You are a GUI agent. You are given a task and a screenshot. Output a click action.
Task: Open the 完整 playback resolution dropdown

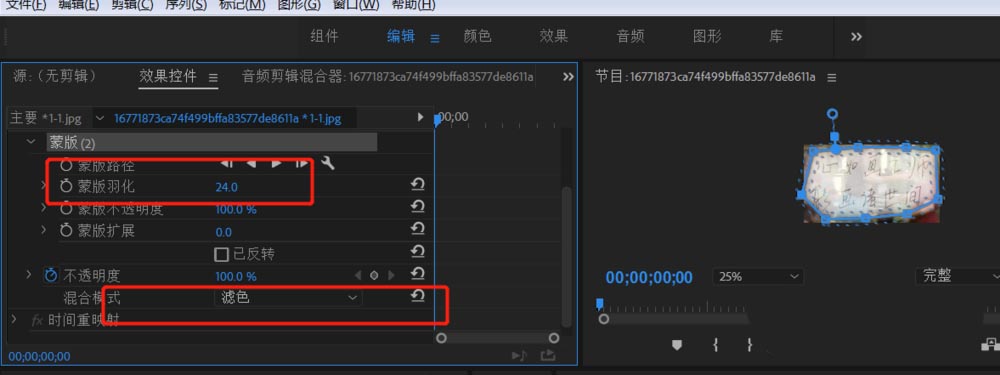(958, 277)
